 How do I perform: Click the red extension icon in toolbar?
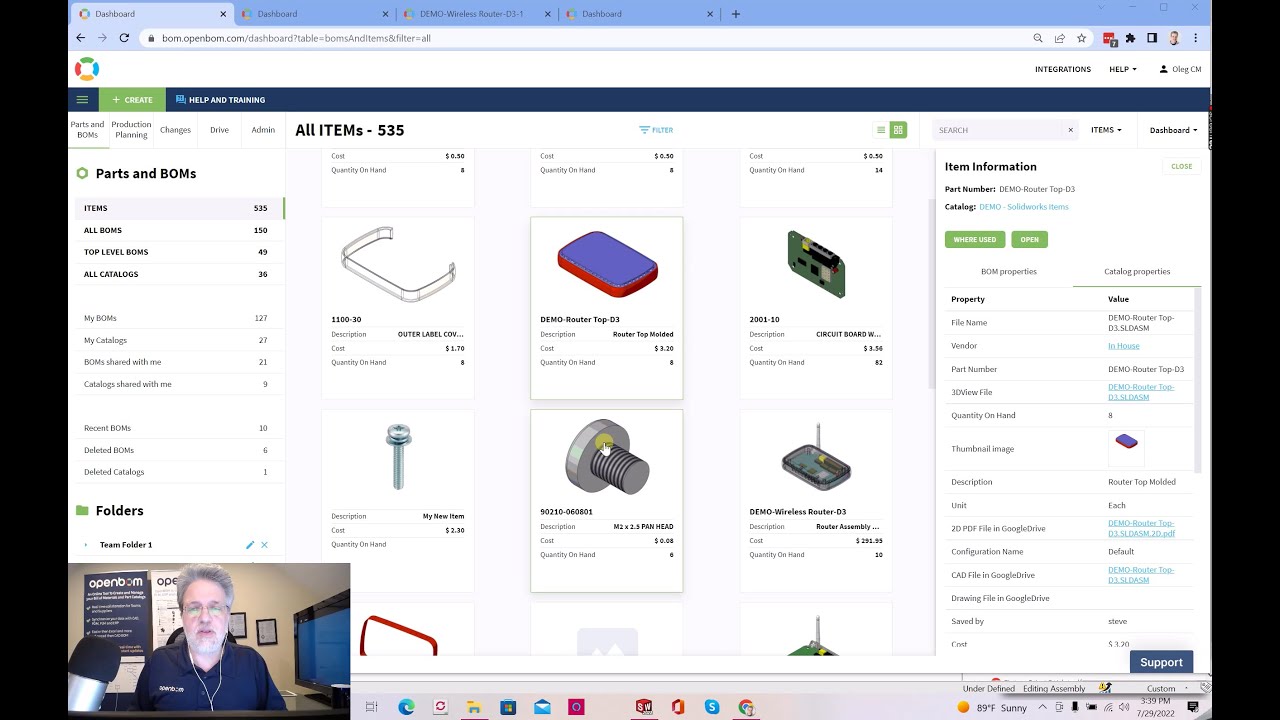click(x=1109, y=38)
